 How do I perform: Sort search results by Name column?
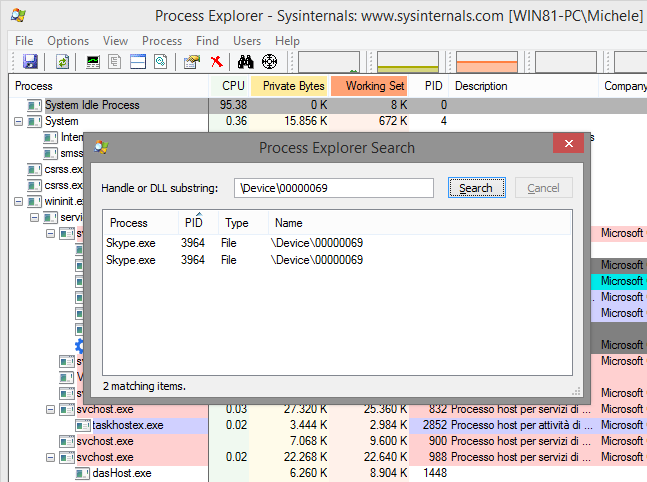420,223
